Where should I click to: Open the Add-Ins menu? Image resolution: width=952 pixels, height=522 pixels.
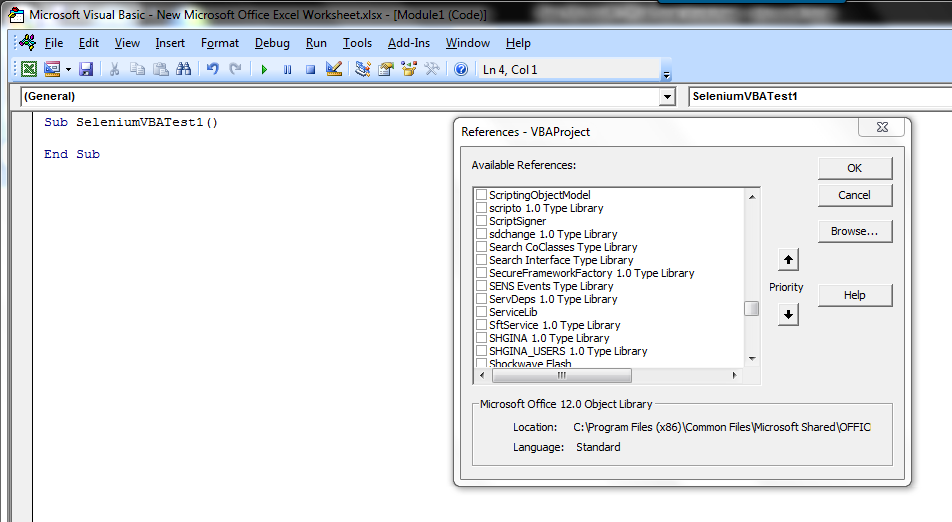coord(409,43)
